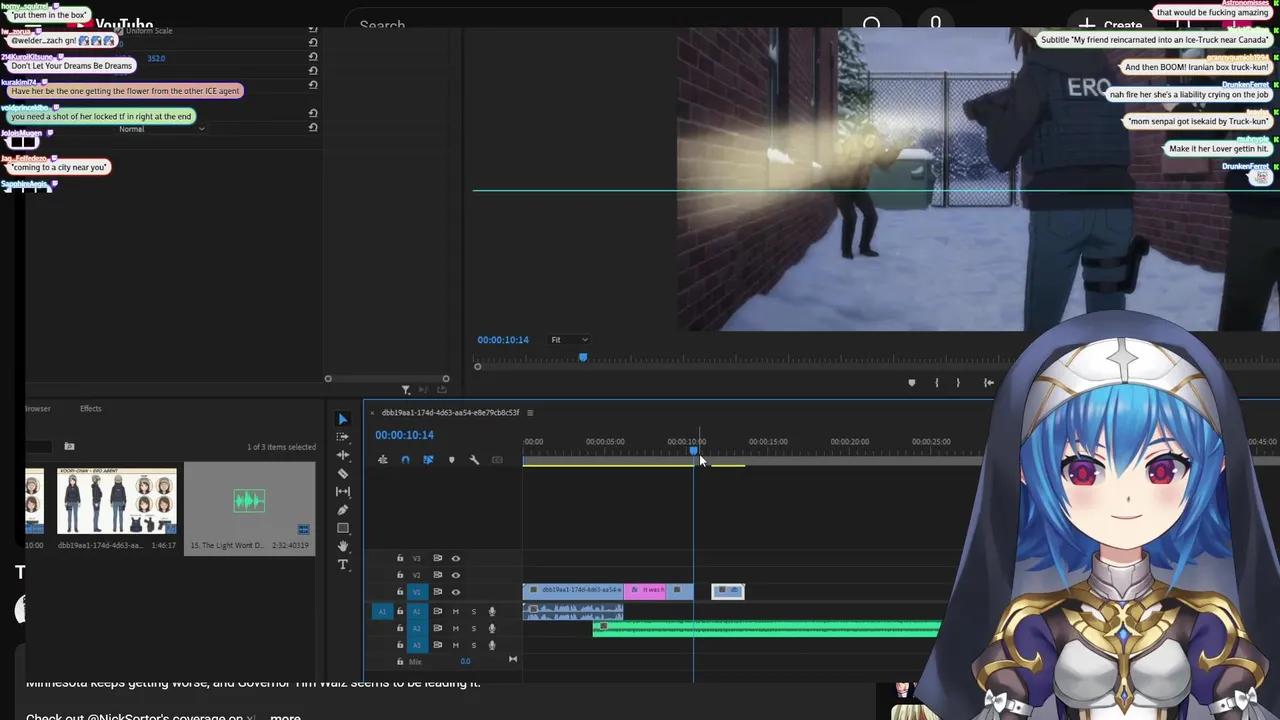Image resolution: width=1280 pixels, height=720 pixels.
Task: Click the timeline timecode 00:00:10:14
Action: tap(404, 435)
